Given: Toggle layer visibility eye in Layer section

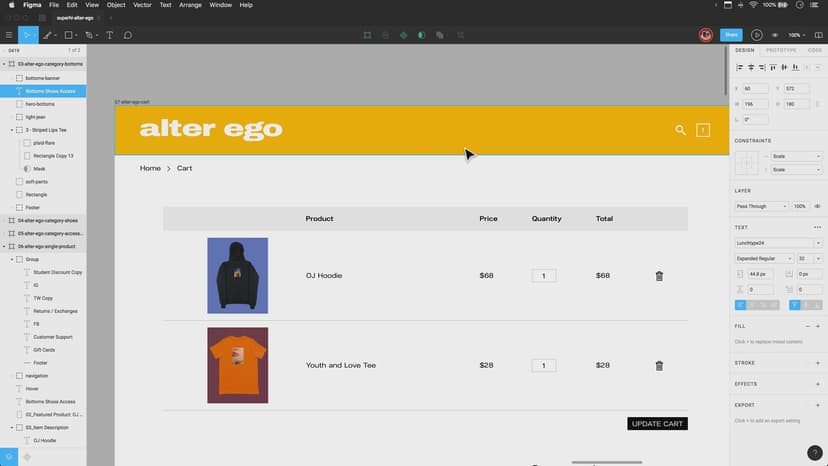Looking at the screenshot, I should pos(817,206).
